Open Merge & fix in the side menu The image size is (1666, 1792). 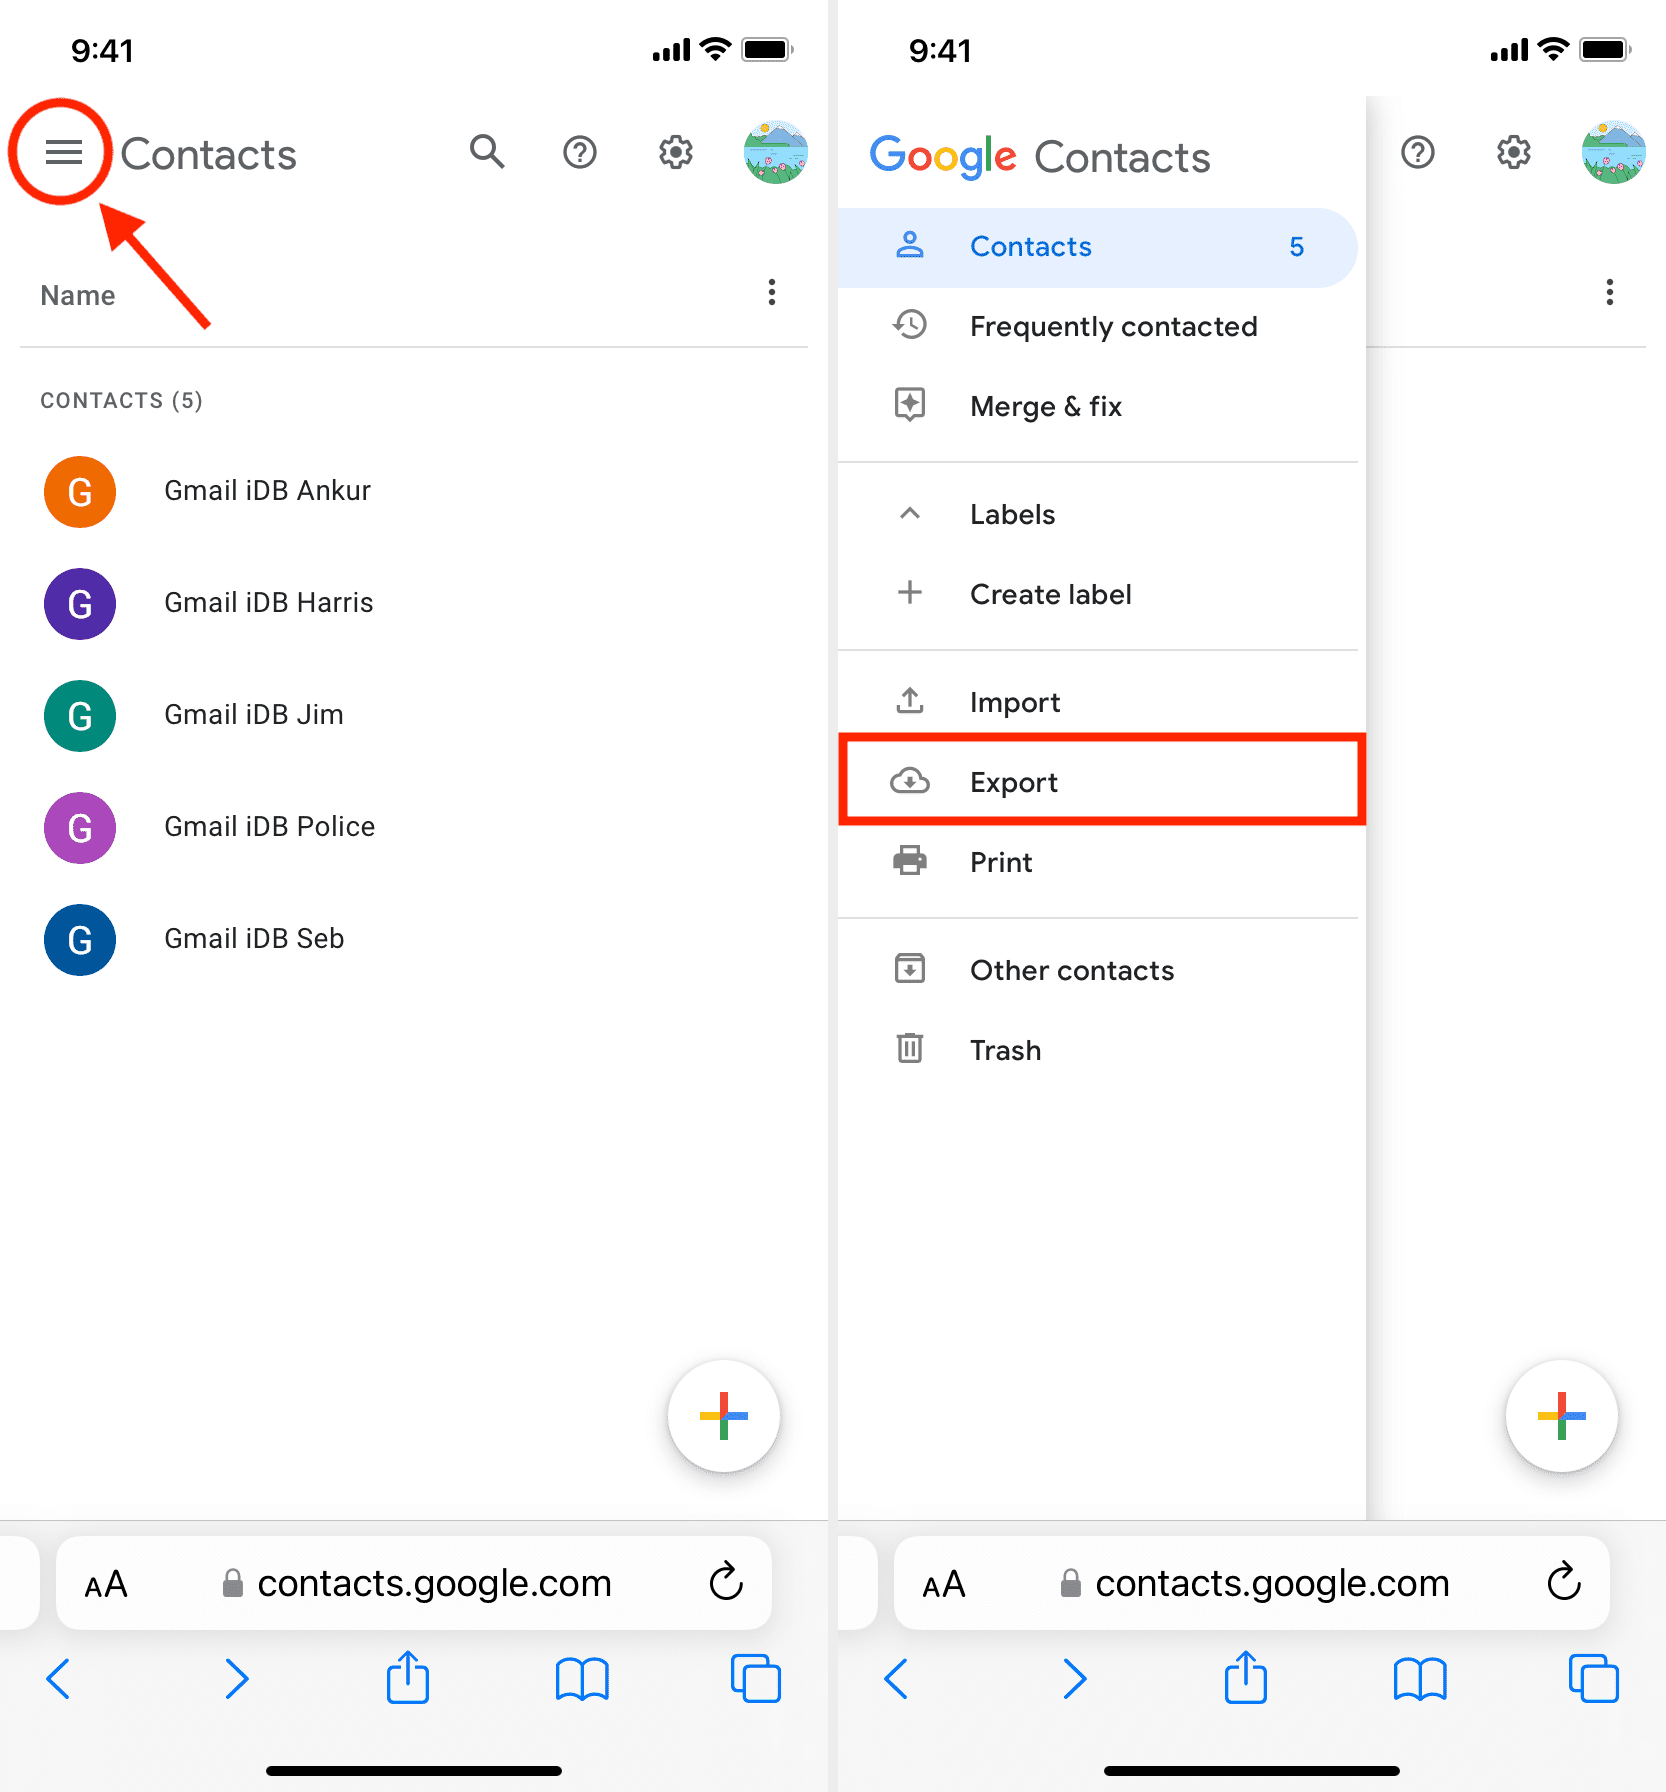pos(1097,407)
